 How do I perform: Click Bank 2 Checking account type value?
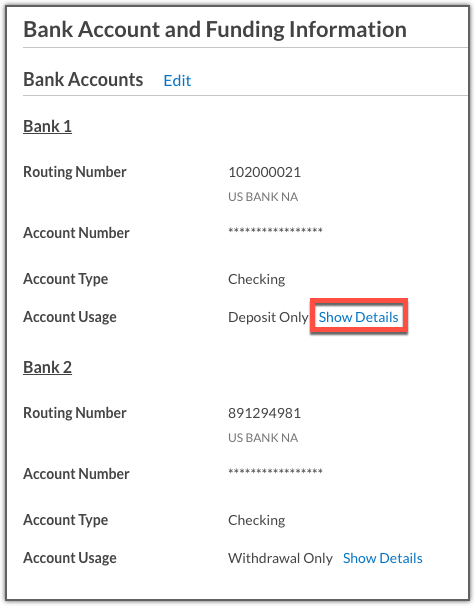(257, 520)
